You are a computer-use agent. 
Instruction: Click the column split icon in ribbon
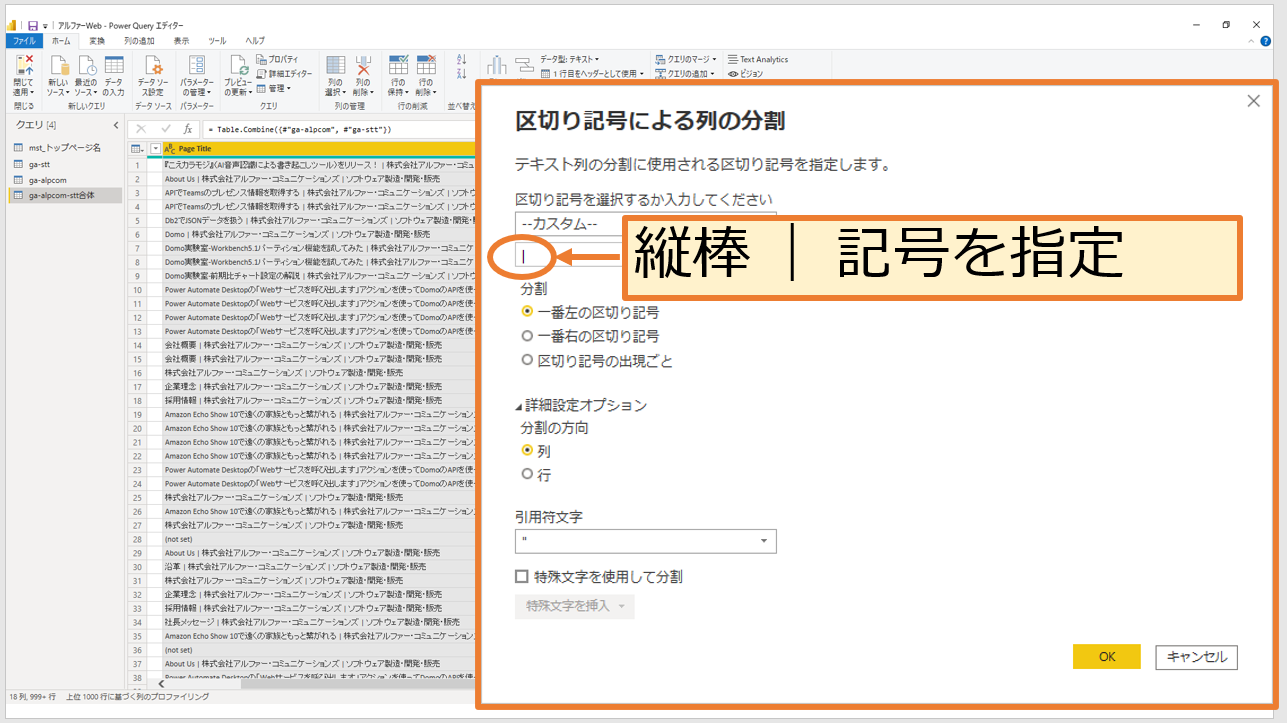[497, 66]
